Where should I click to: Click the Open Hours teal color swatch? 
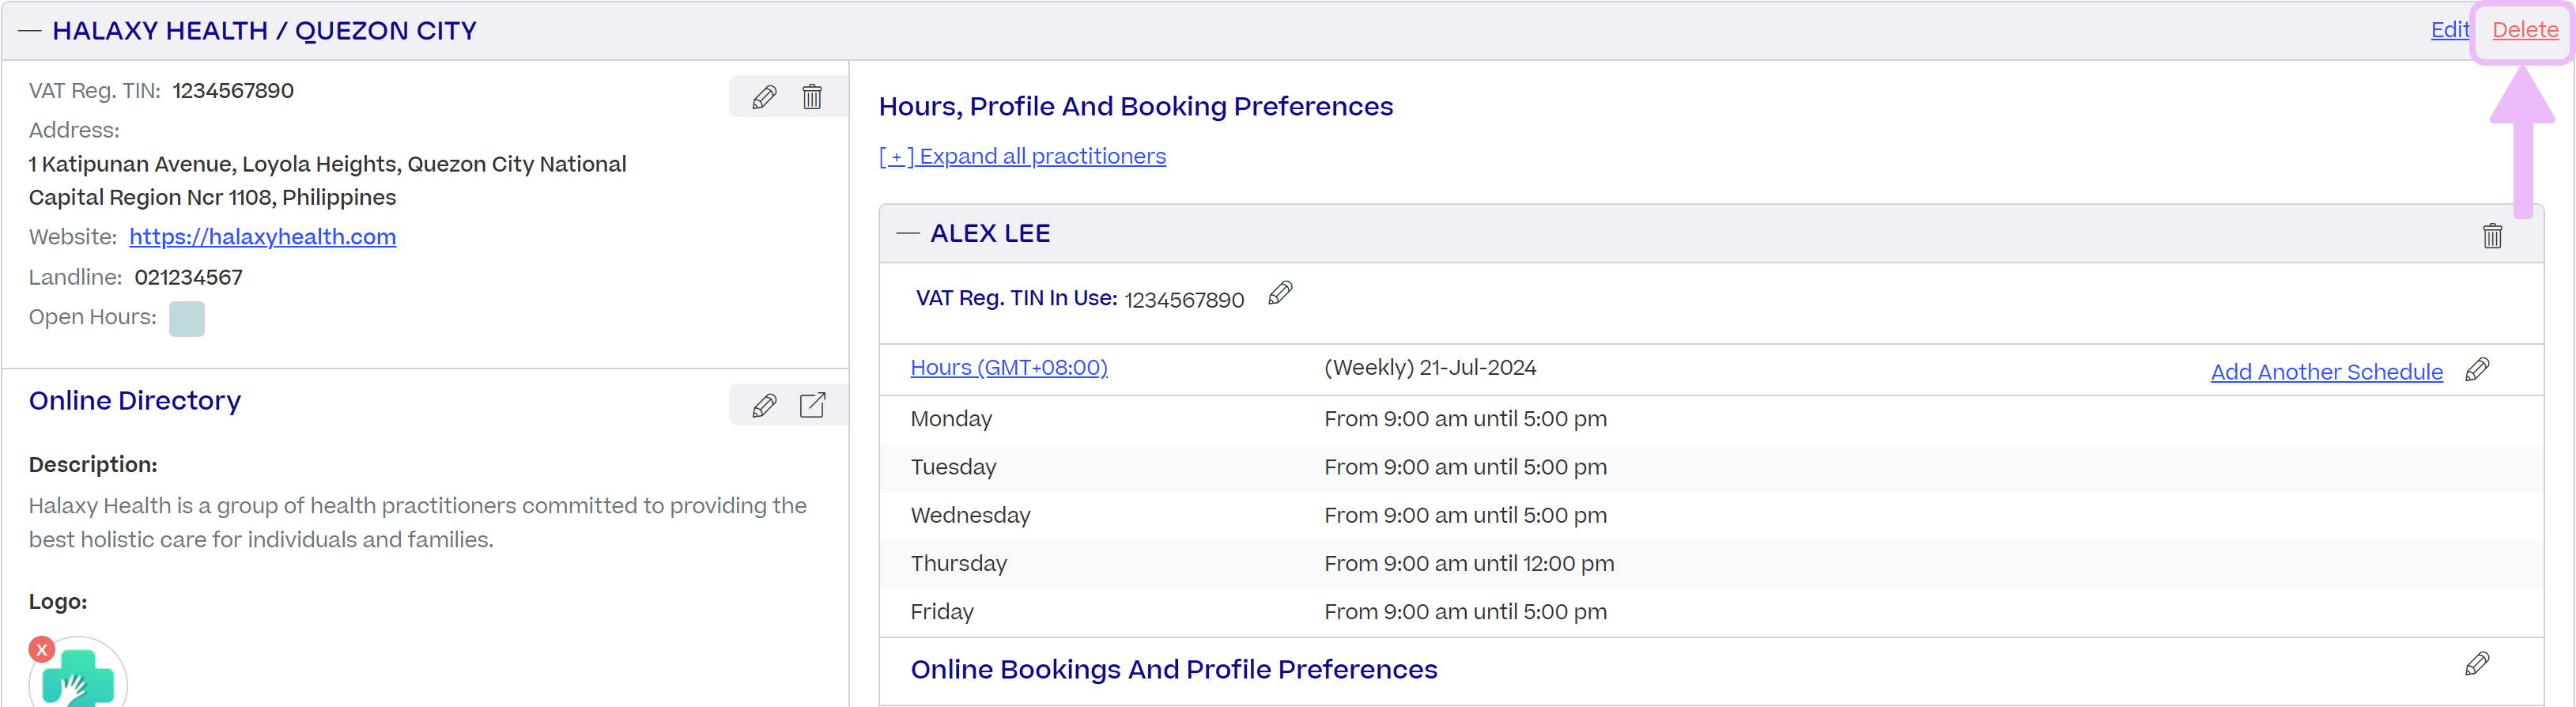(187, 319)
